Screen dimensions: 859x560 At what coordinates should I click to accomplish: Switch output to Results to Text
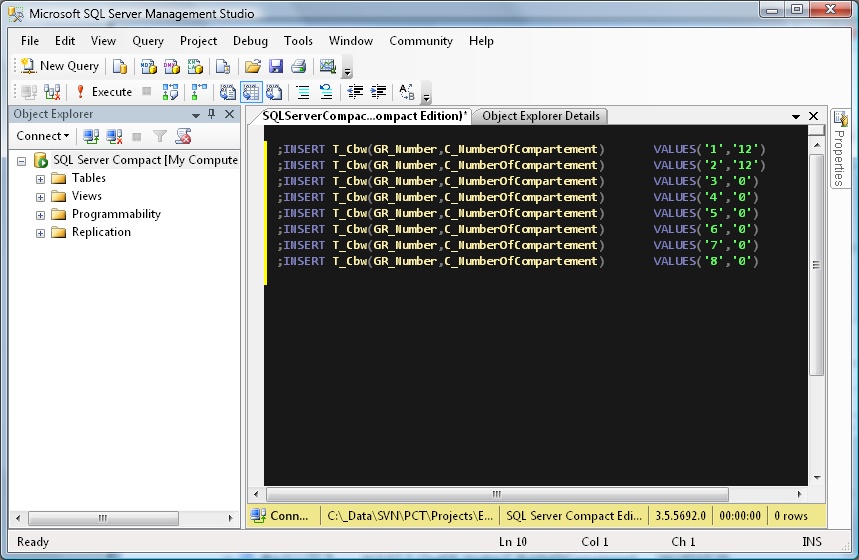click(x=227, y=92)
